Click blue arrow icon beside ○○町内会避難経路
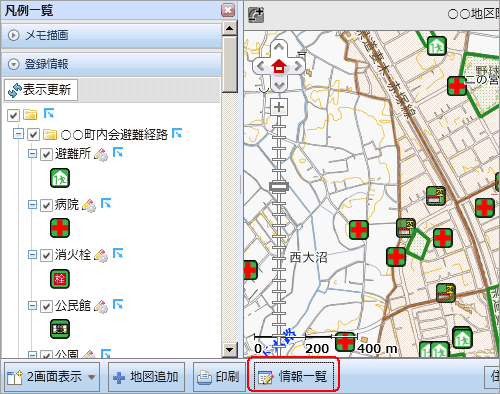Image resolution: width=500 pixels, height=394 pixels. tap(177, 133)
